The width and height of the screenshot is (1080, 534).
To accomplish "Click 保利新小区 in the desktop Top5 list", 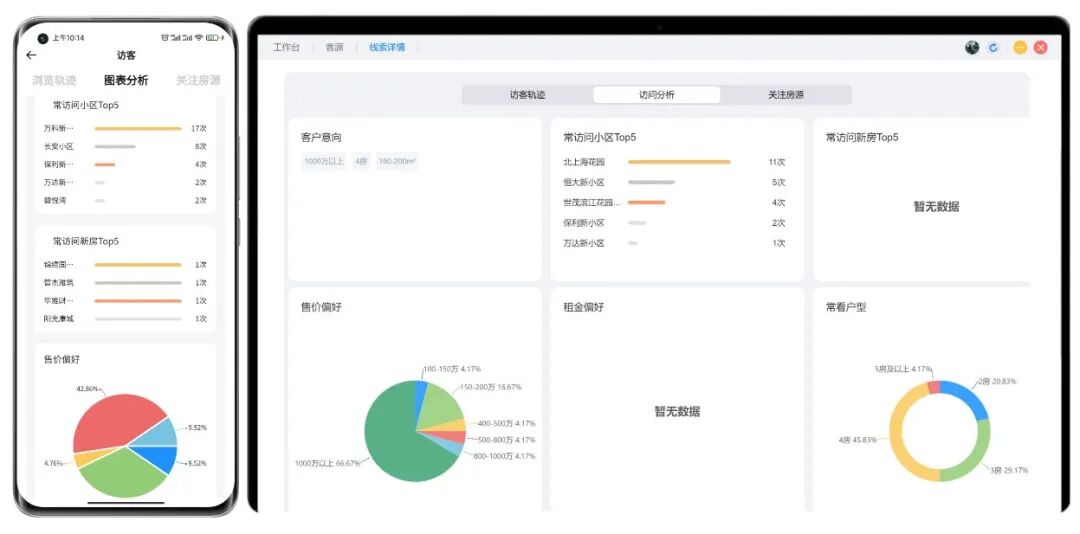I will point(583,223).
